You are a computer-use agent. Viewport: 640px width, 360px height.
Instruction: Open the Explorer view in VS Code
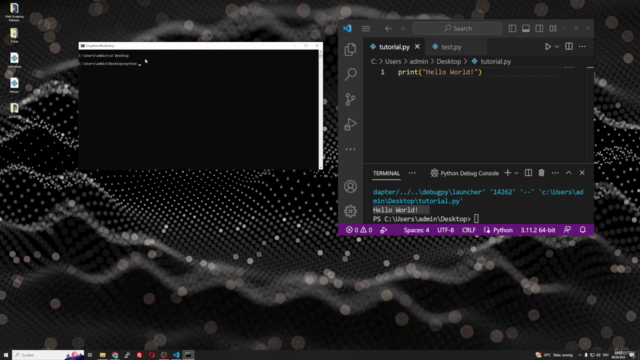coord(350,49)
